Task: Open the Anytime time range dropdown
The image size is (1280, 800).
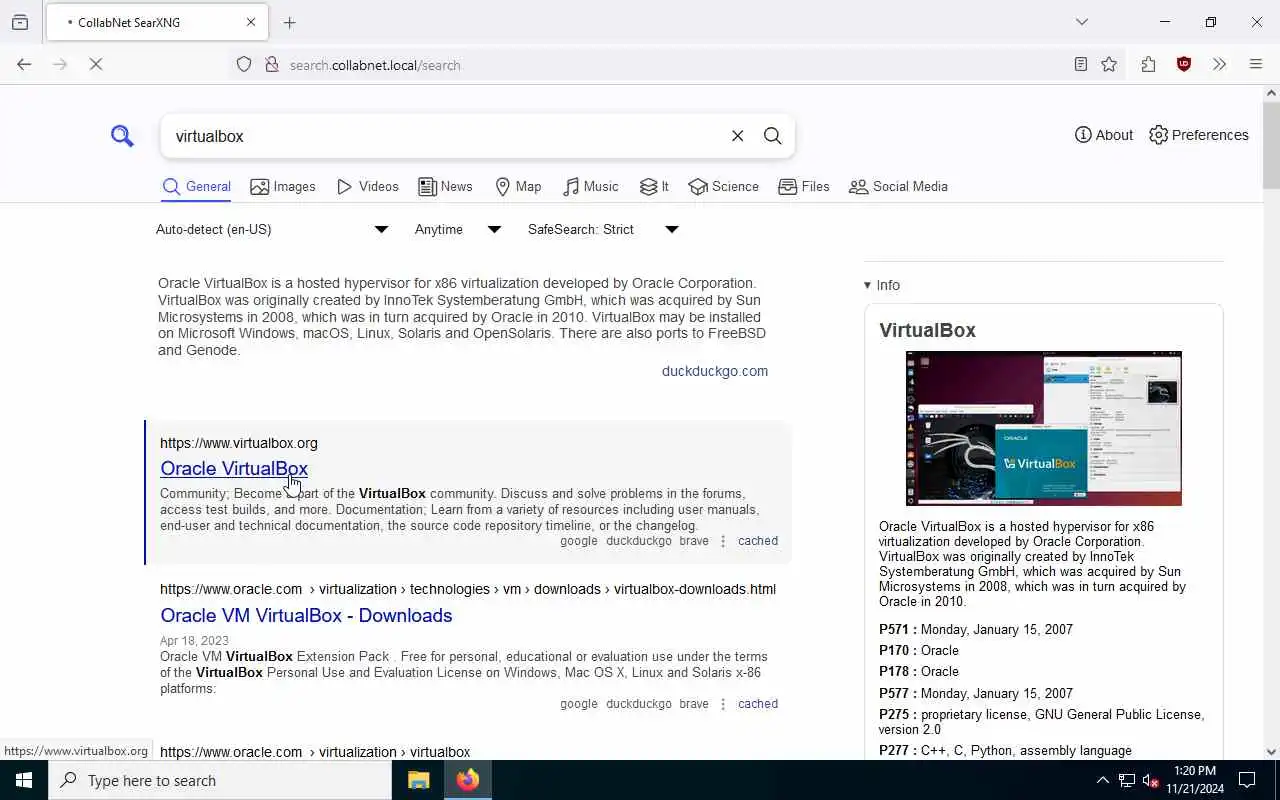Action: coord(458,229)
